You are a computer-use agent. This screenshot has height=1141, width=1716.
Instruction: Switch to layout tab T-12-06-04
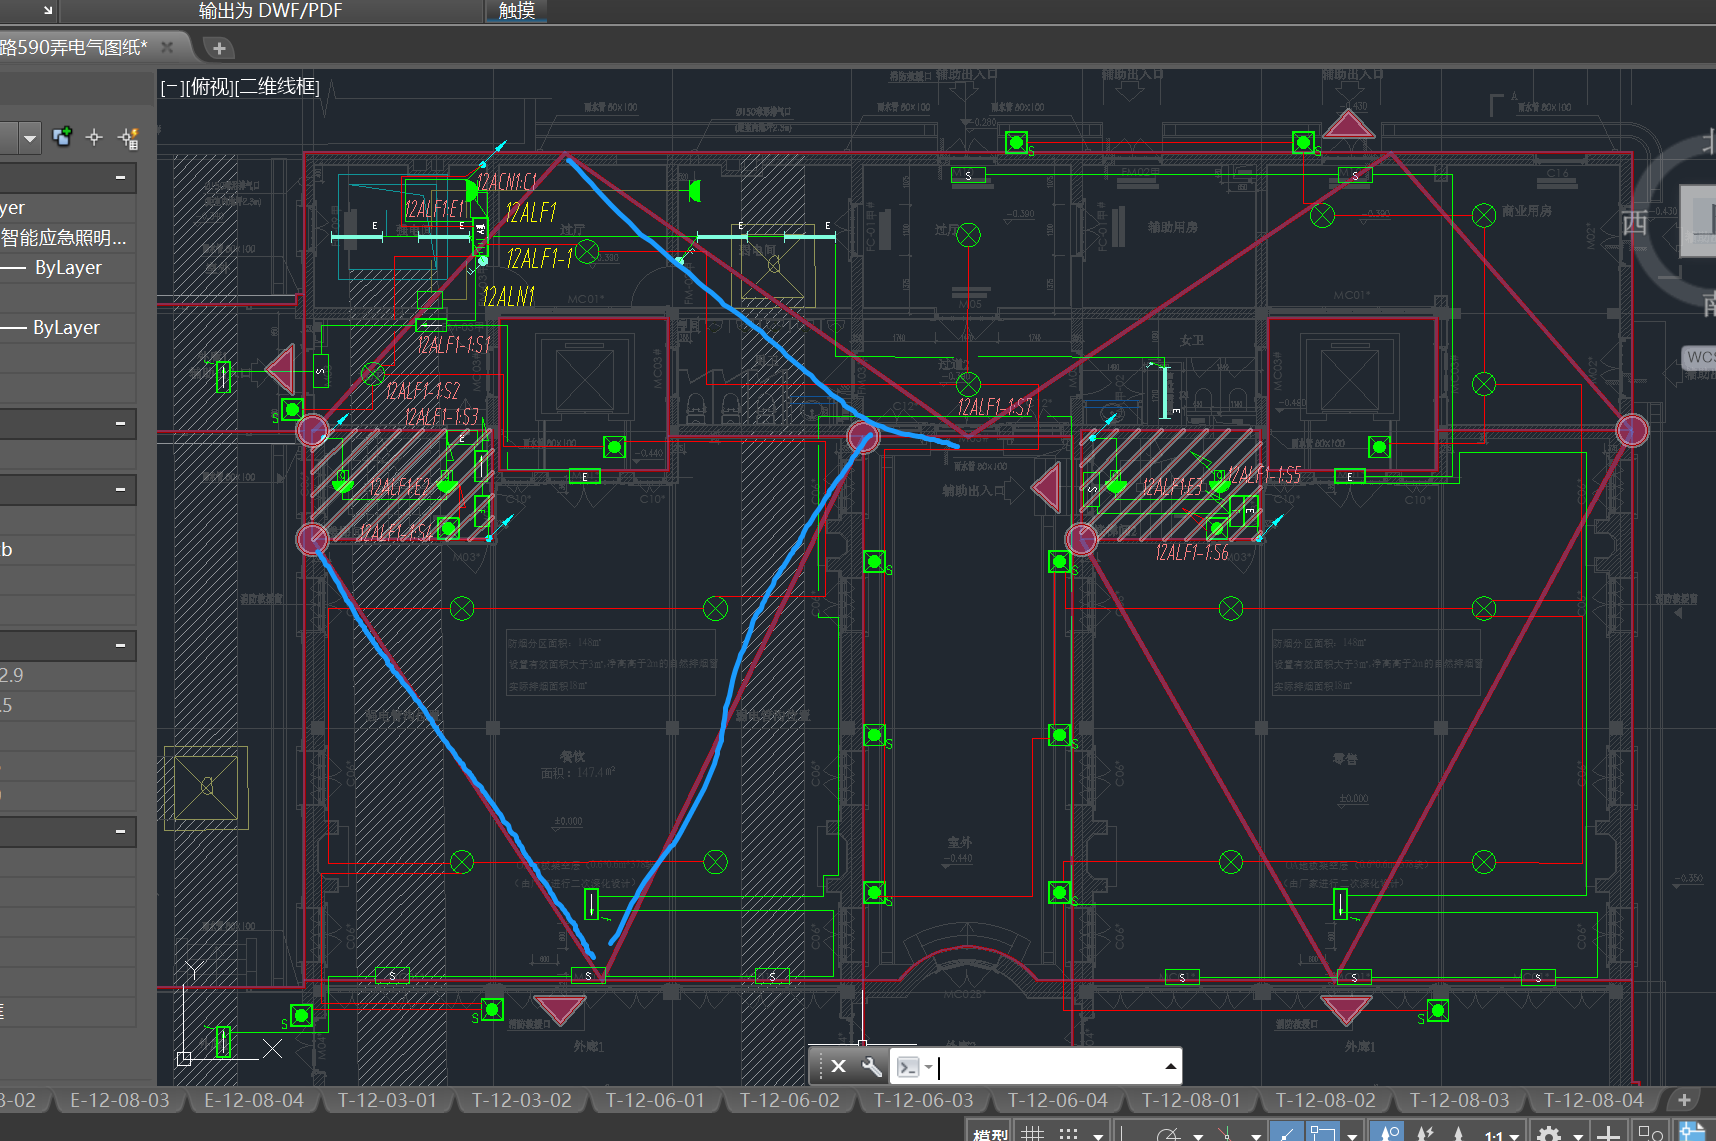pyautogui.click(x=1058, y=1100)
